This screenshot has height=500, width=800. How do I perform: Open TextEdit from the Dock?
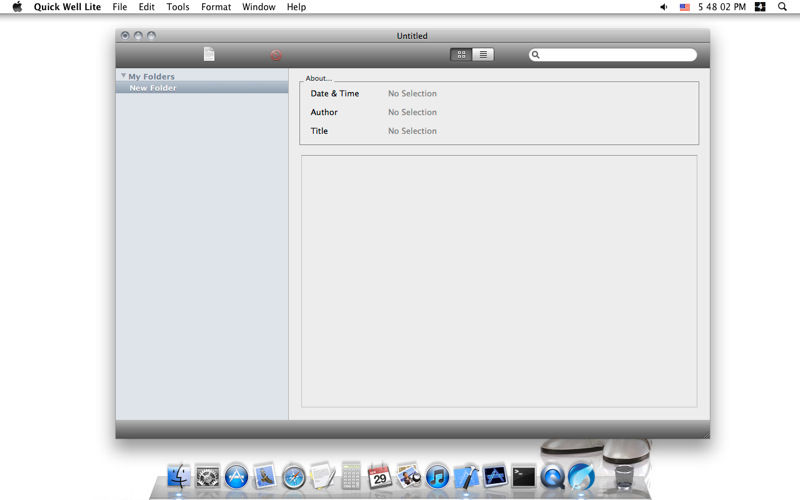pyautogui.click(x=322, y=476)
